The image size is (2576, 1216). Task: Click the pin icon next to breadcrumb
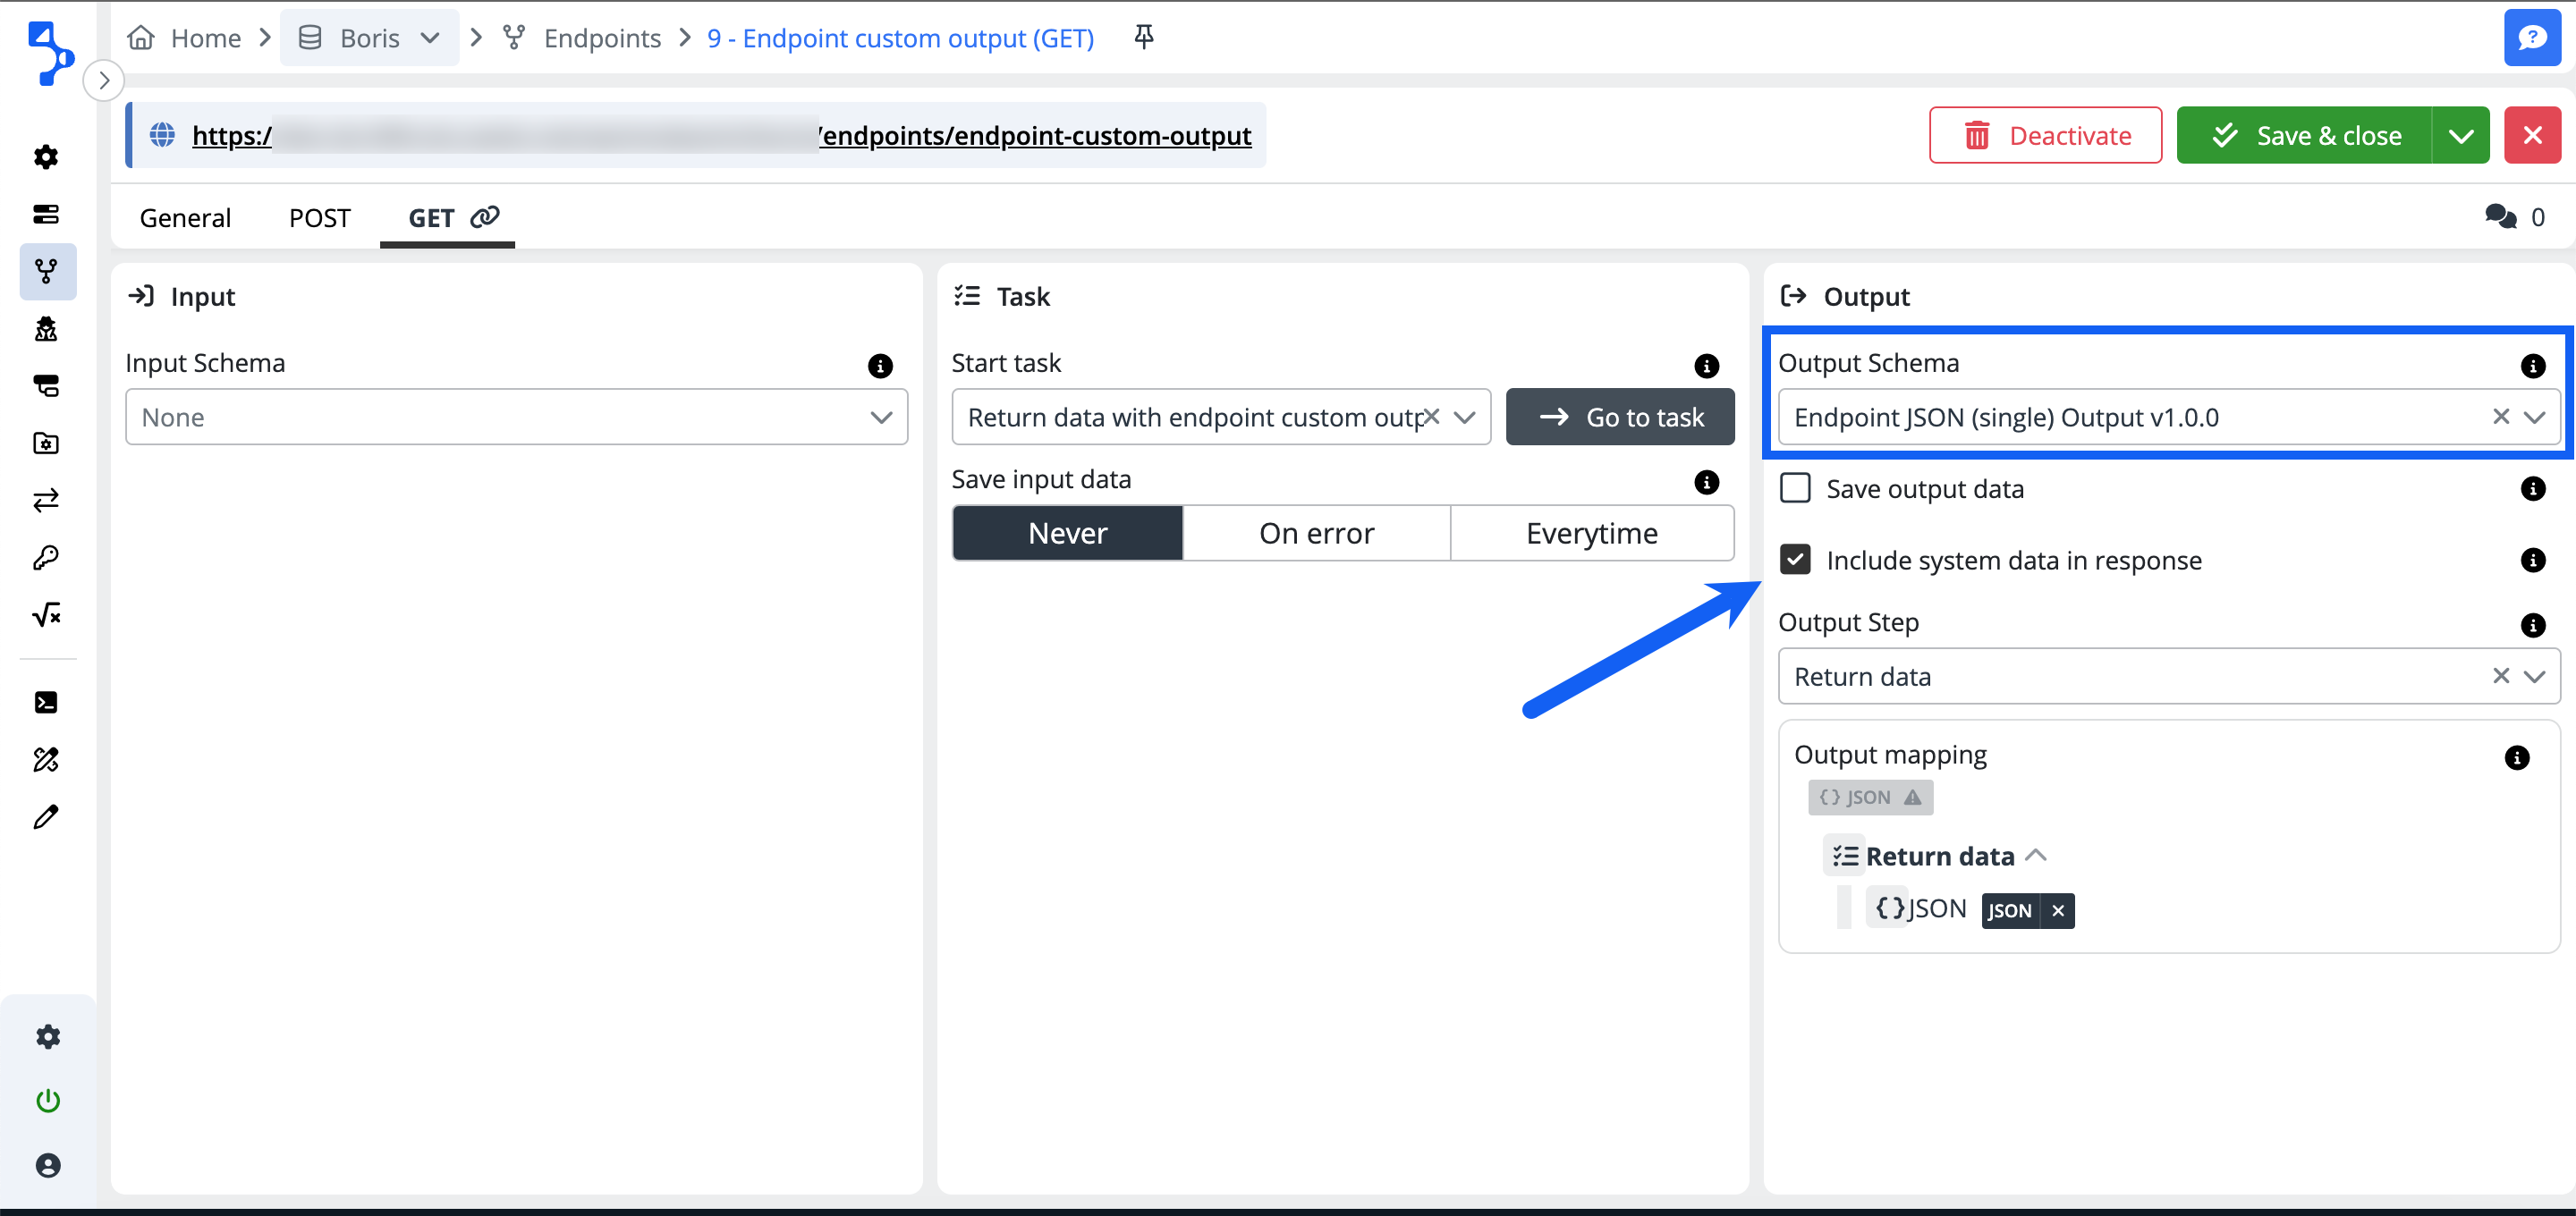1144,37
